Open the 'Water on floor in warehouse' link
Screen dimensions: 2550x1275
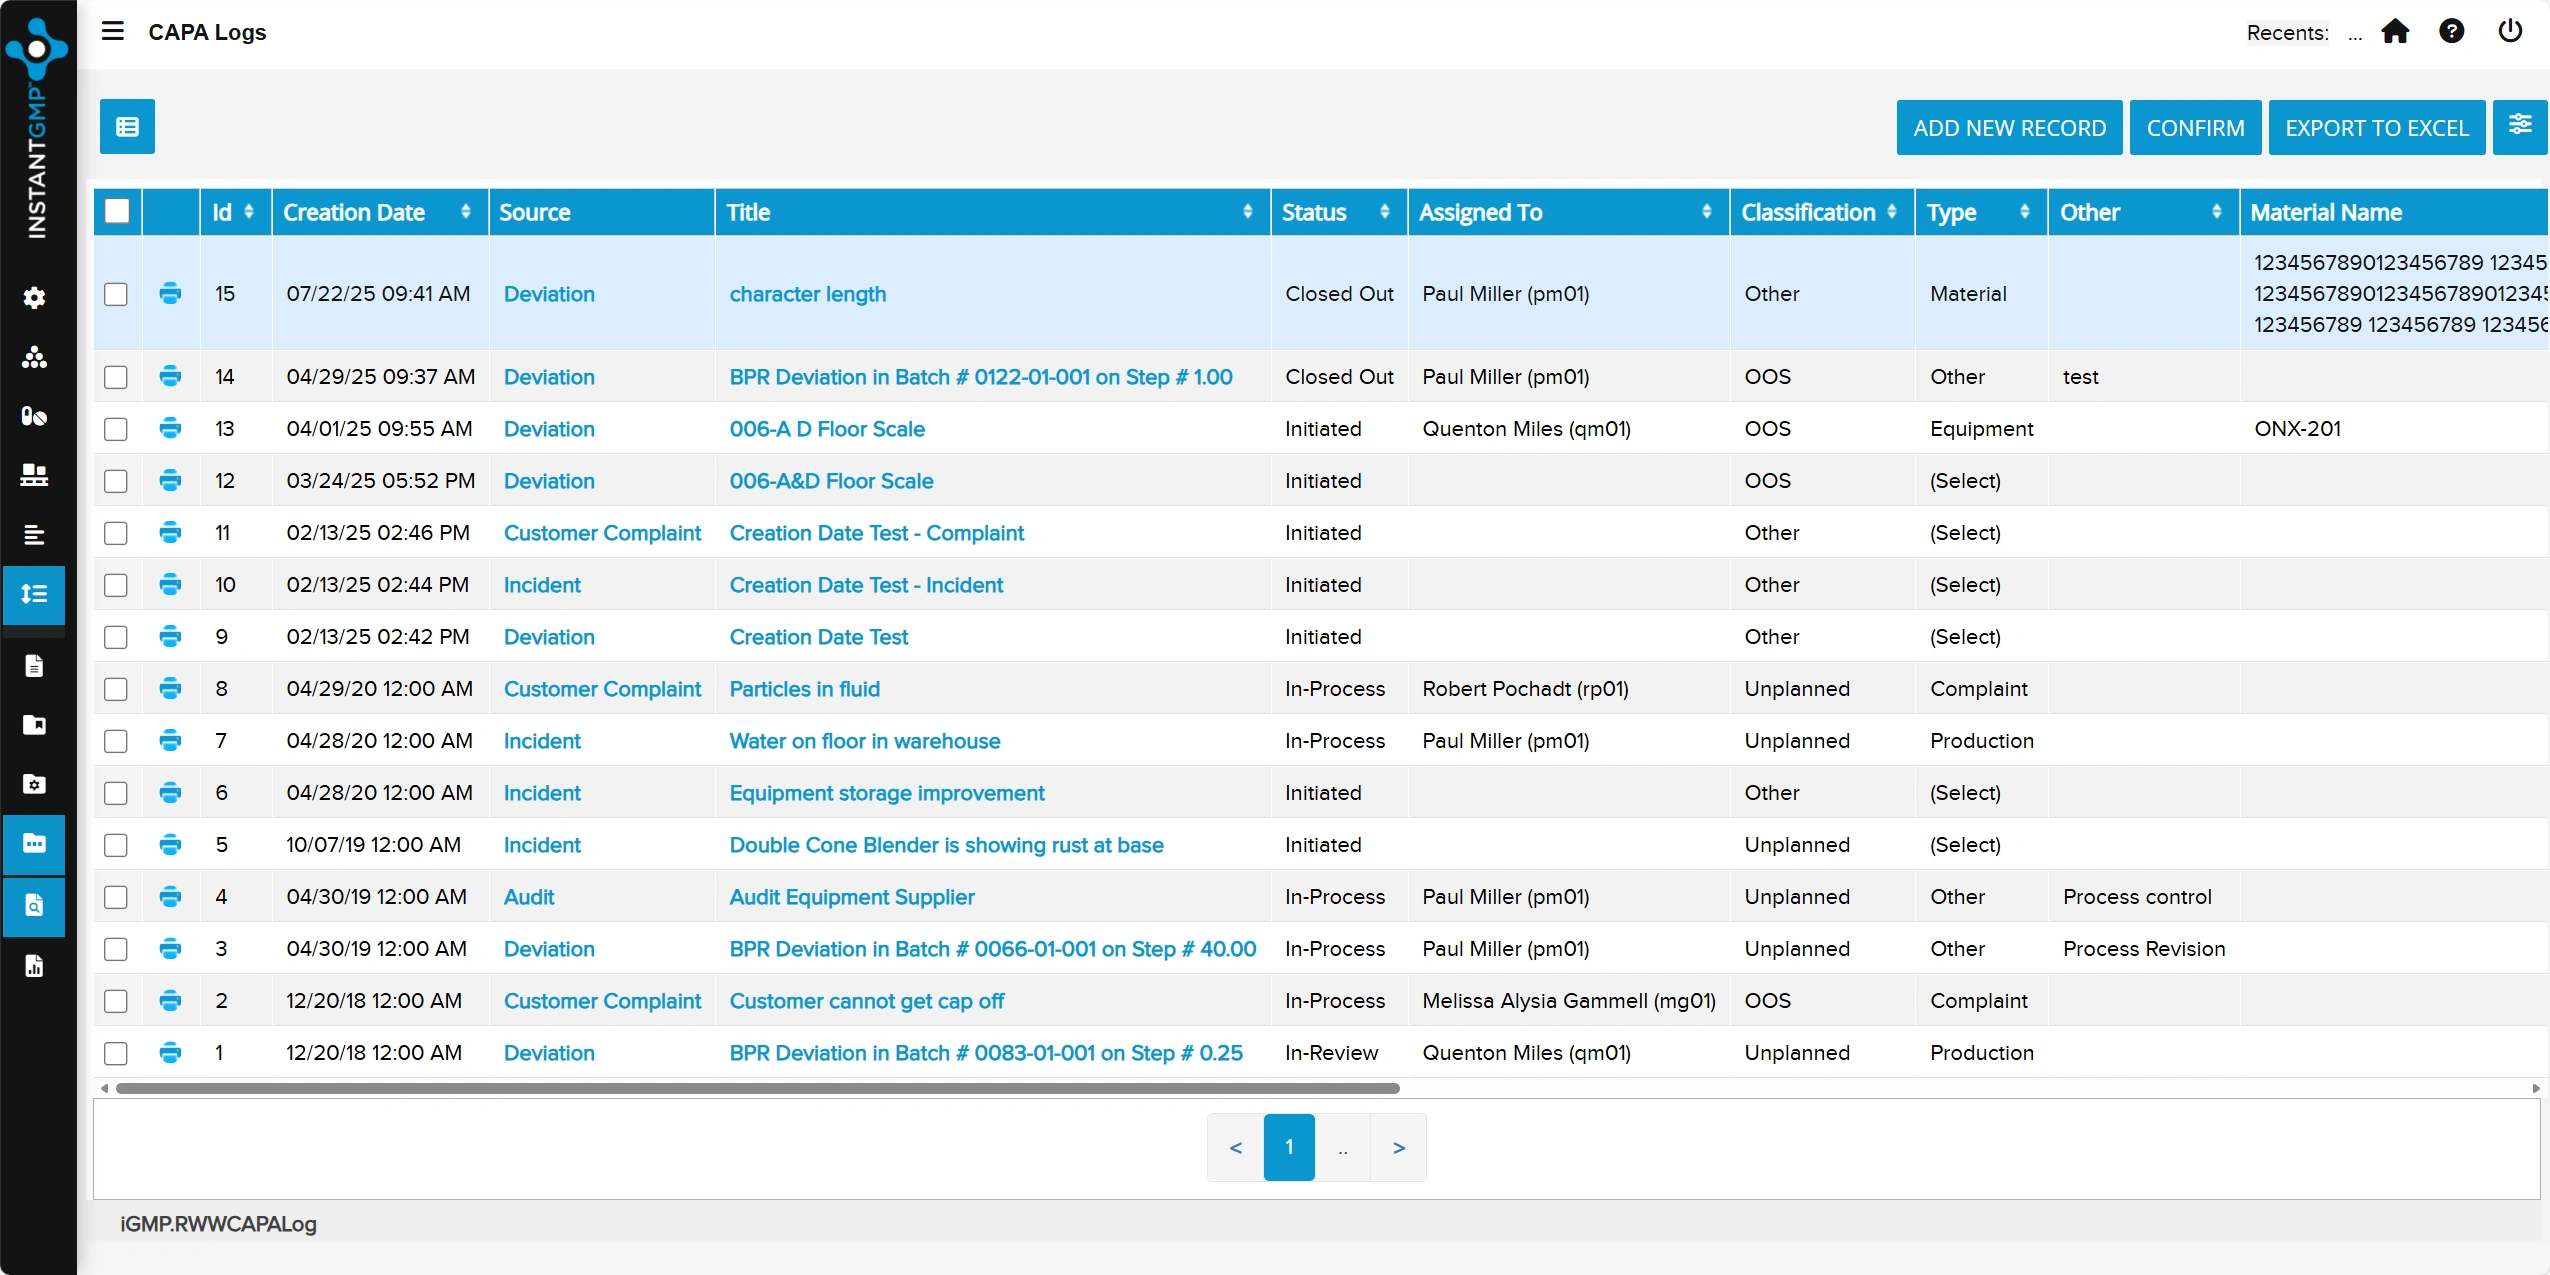tap(864, 741)
